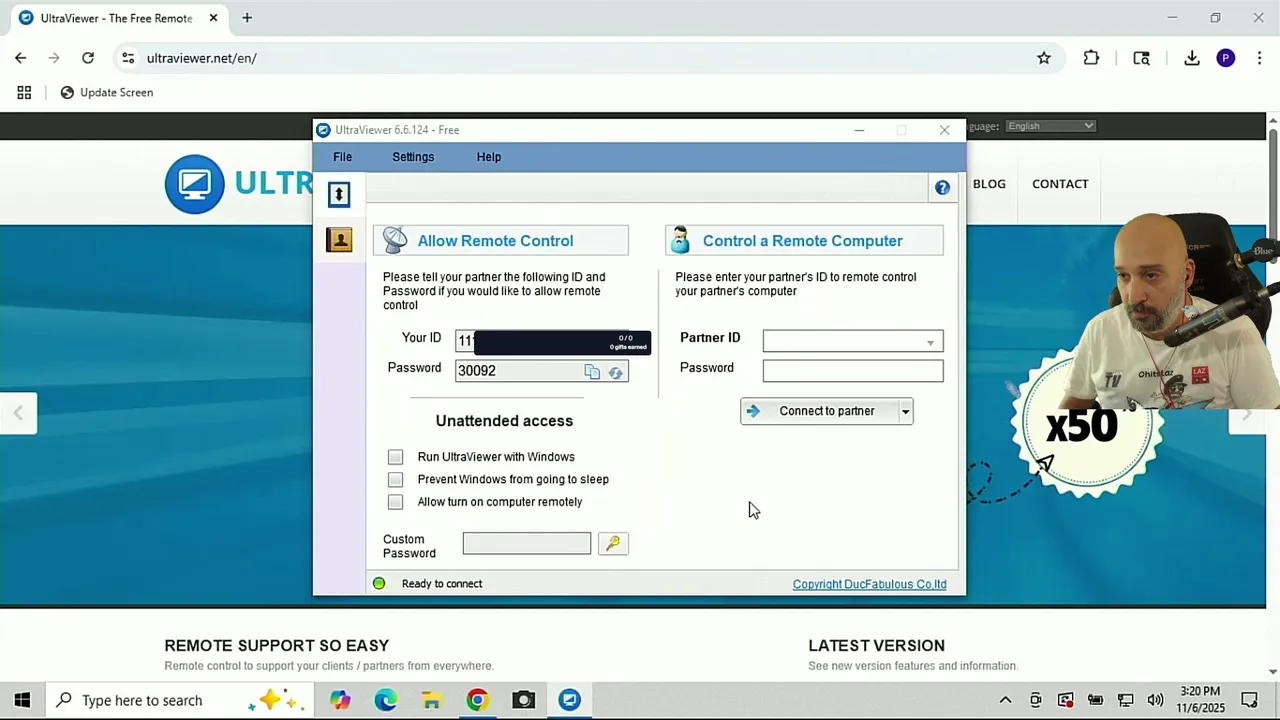Open the BLOG link on the website
This screenshot has width=1280, height=720.
pos(989,184)
